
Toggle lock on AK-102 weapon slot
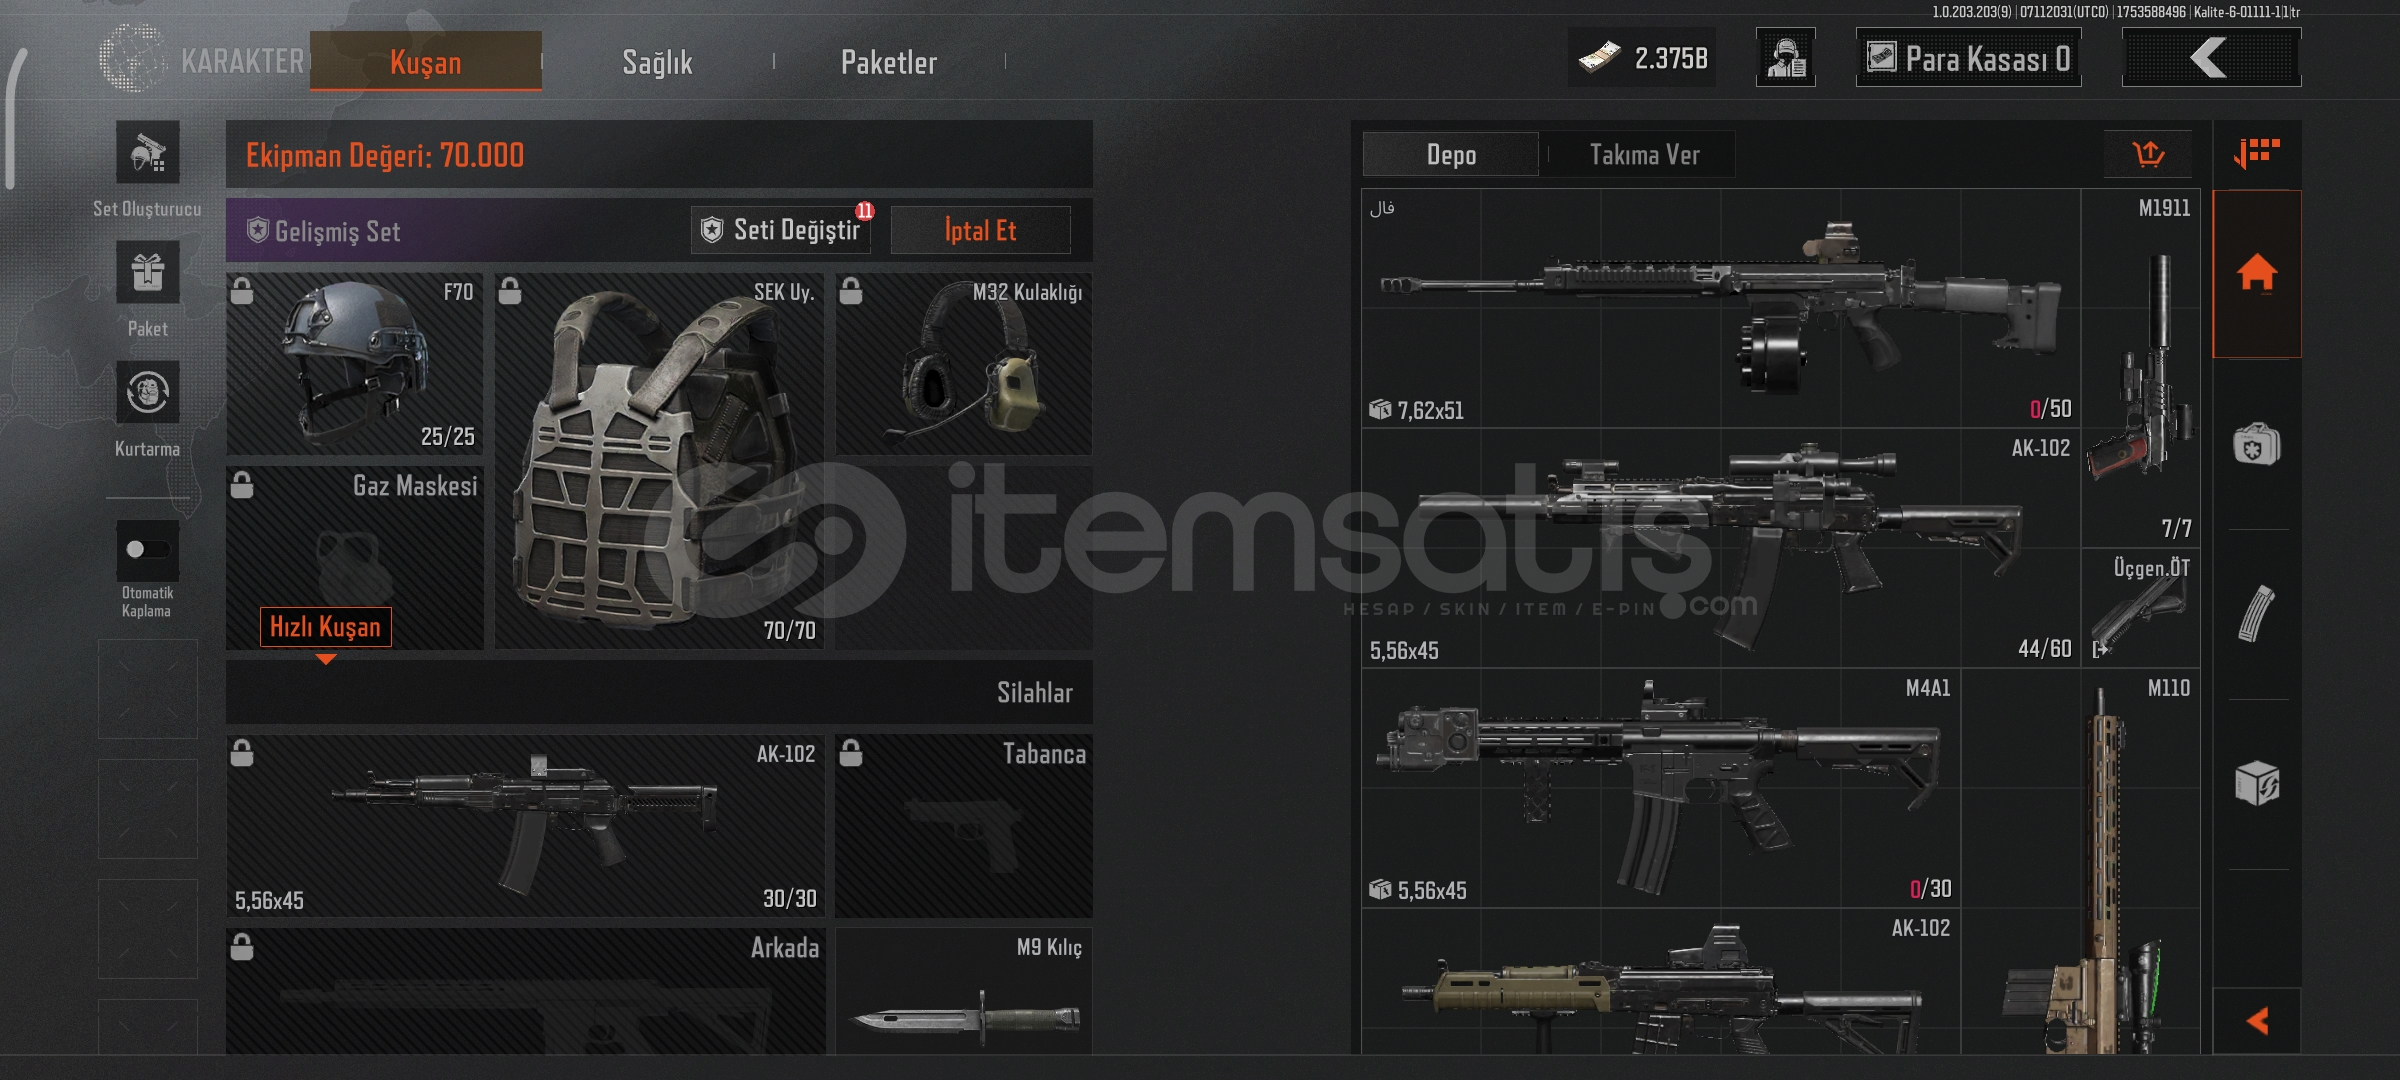click(x=242, y=752)
